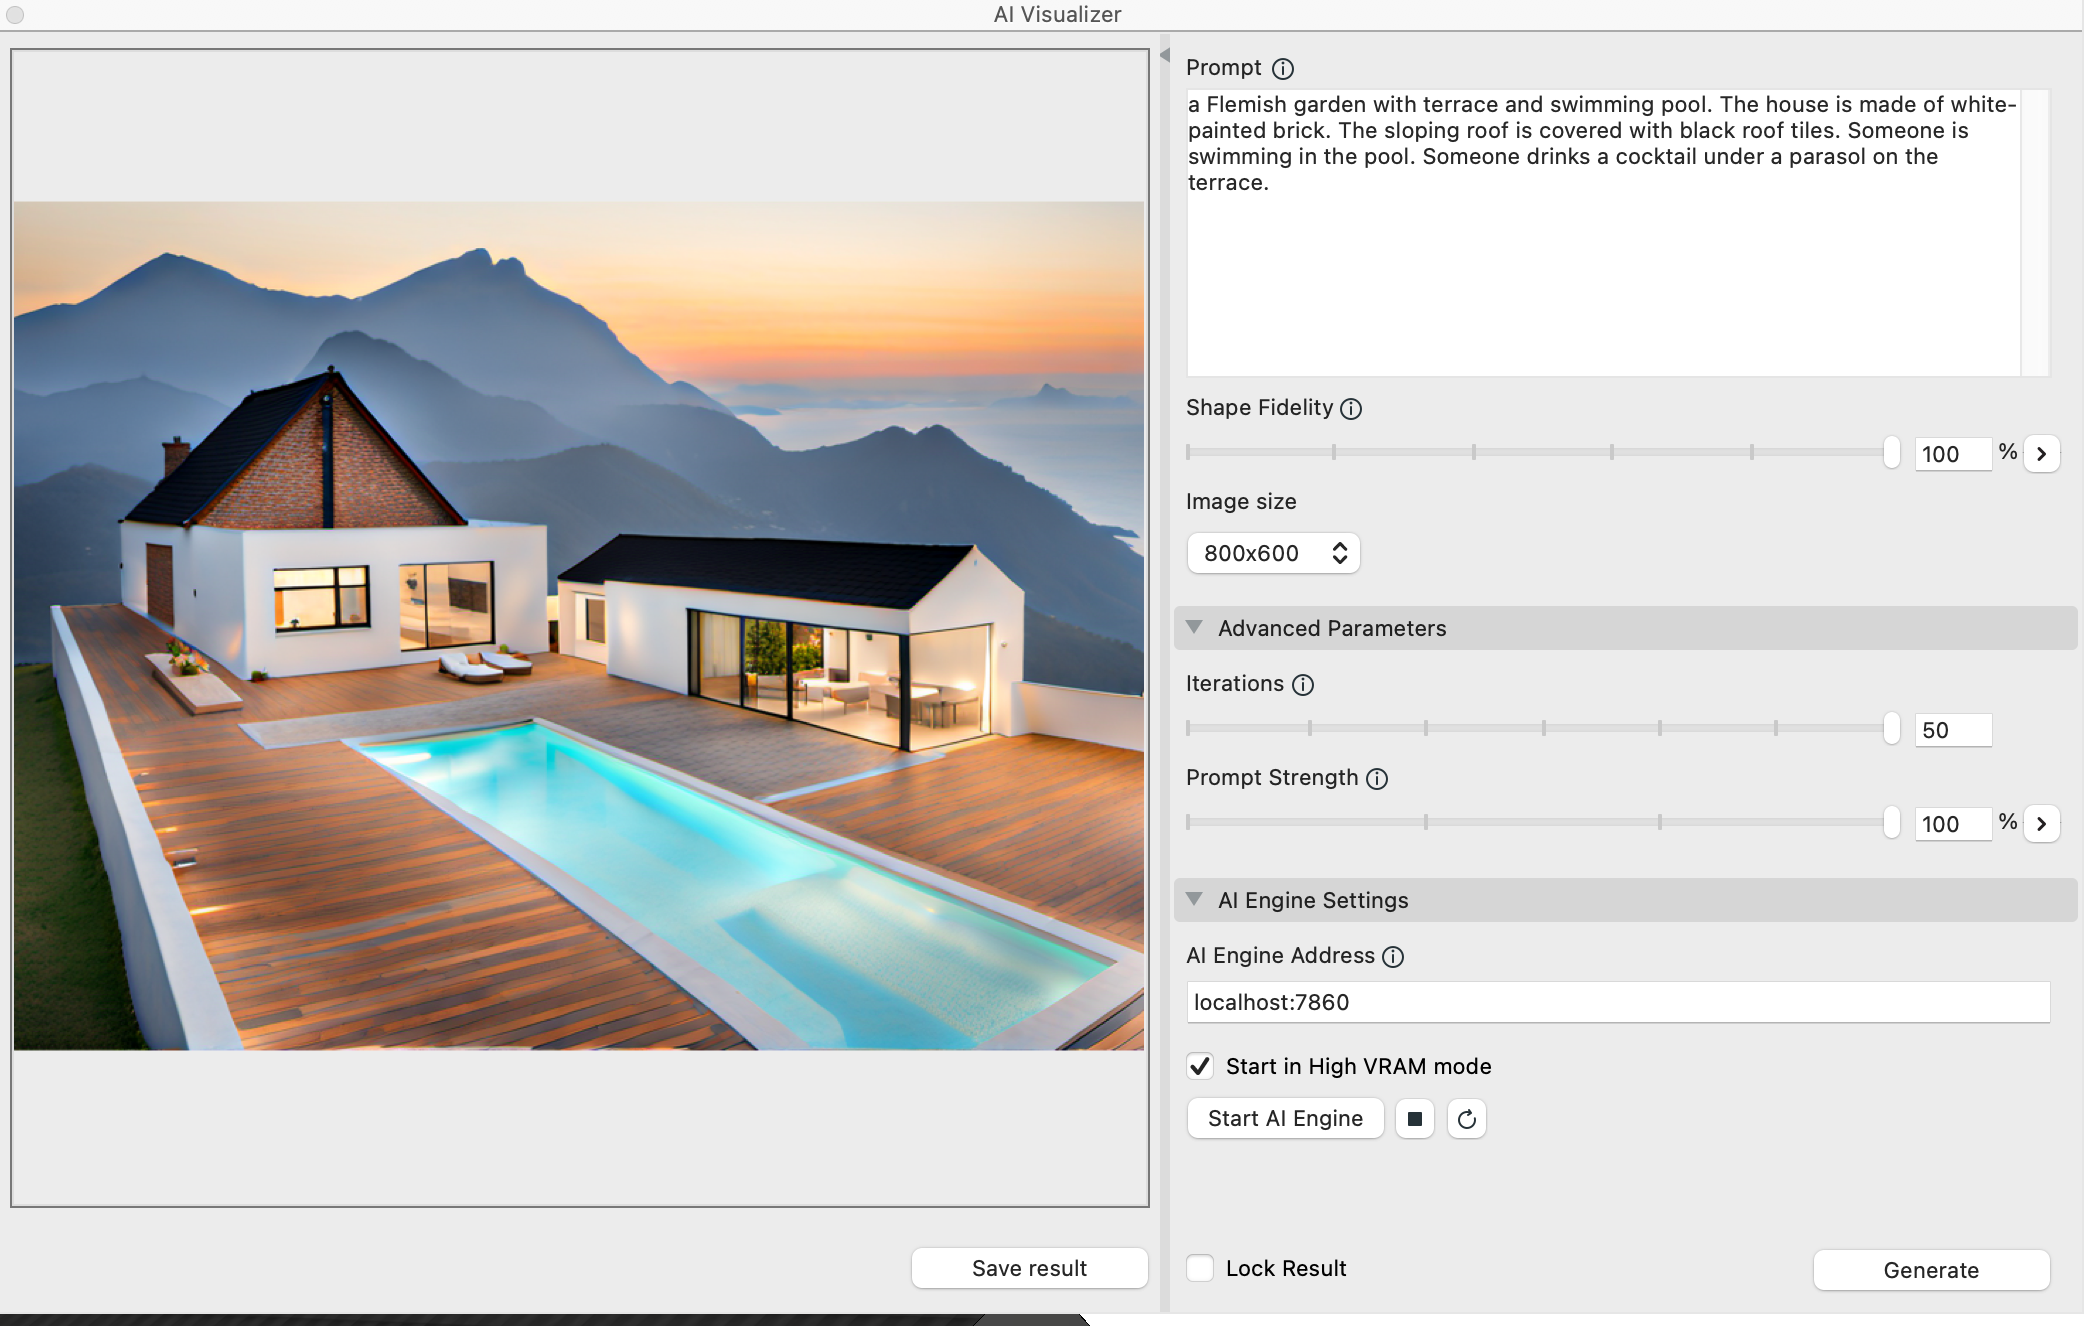
Task: Click the panel collapse arrow on divider
Action: pos(1164,56)
